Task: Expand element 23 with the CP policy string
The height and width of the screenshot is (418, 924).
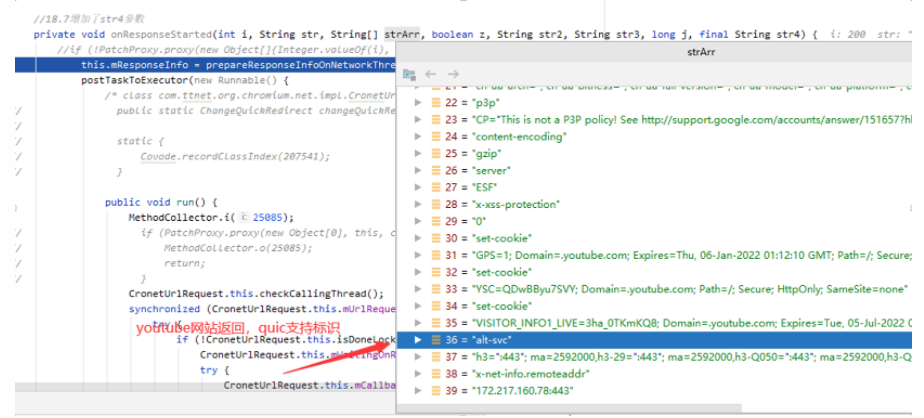Action: 418,120
